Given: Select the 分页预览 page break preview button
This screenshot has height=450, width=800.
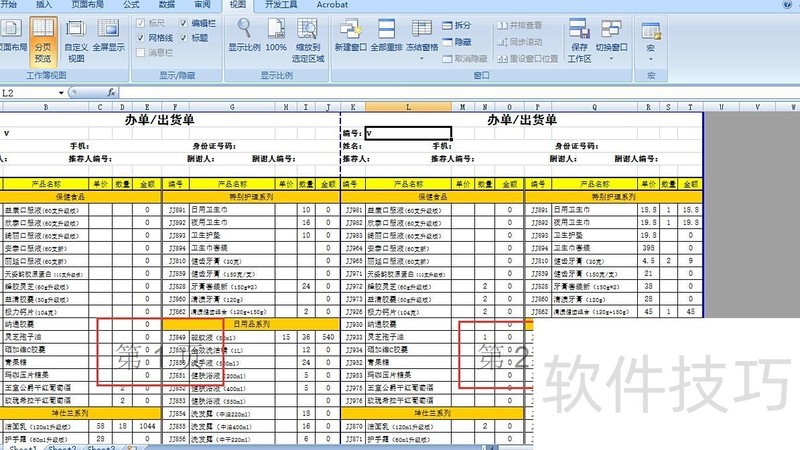Looking at the screenshot, I should click(43, 41).
